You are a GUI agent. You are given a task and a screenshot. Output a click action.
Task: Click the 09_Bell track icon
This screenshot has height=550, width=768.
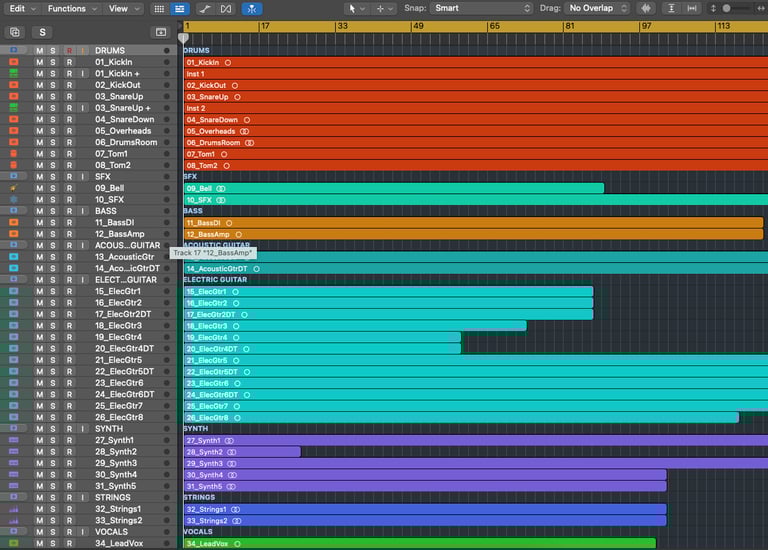(14, 188)
